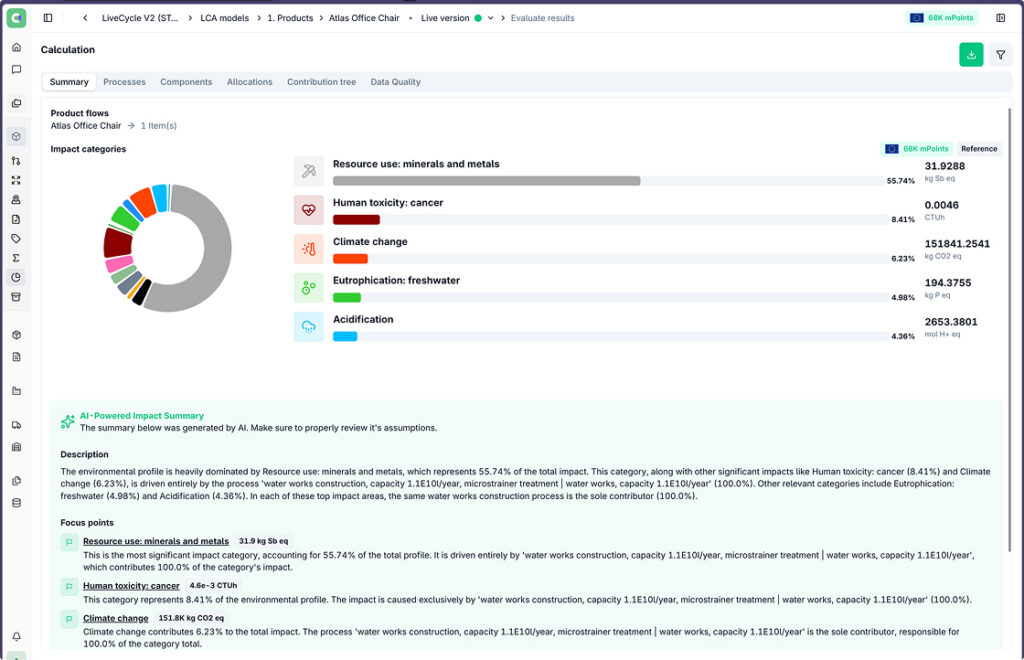Image resolution: width=1024 pixels, height=660 pixels.
Task: Switch to the Contribution tree tab
Action: point(321,82)
